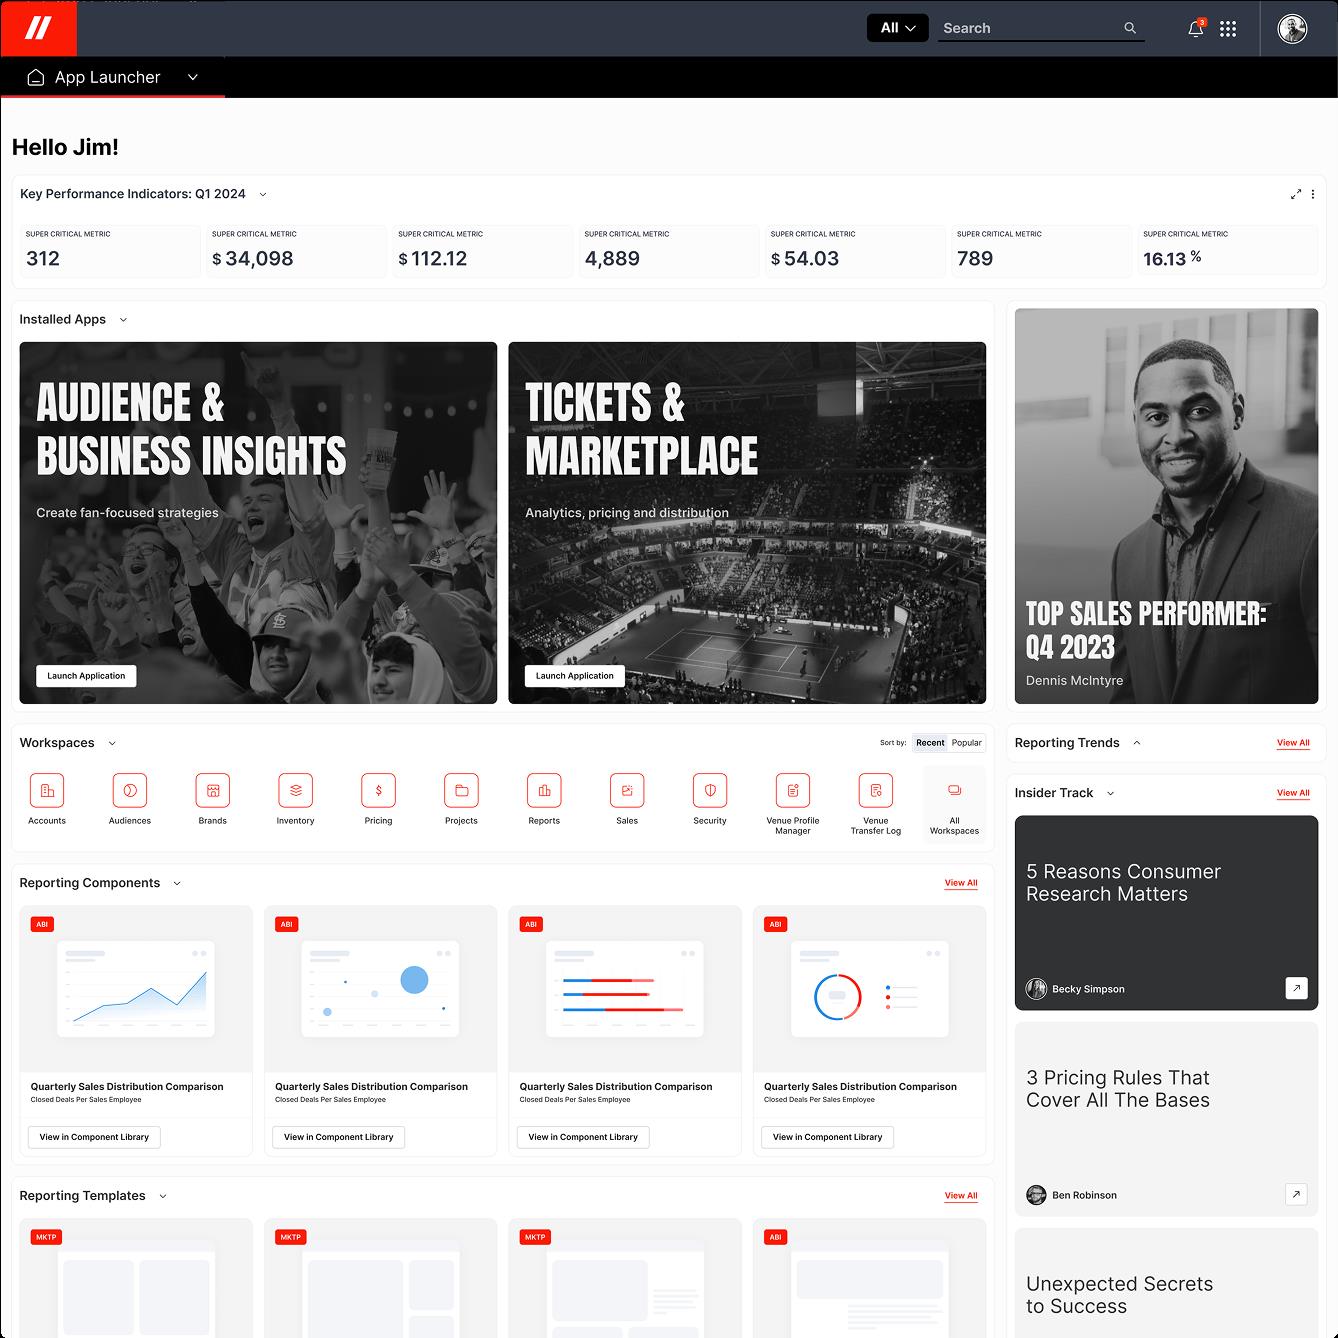1338x1338 pixels.
Task: Open the Security workspace
Action: [710, 798]
